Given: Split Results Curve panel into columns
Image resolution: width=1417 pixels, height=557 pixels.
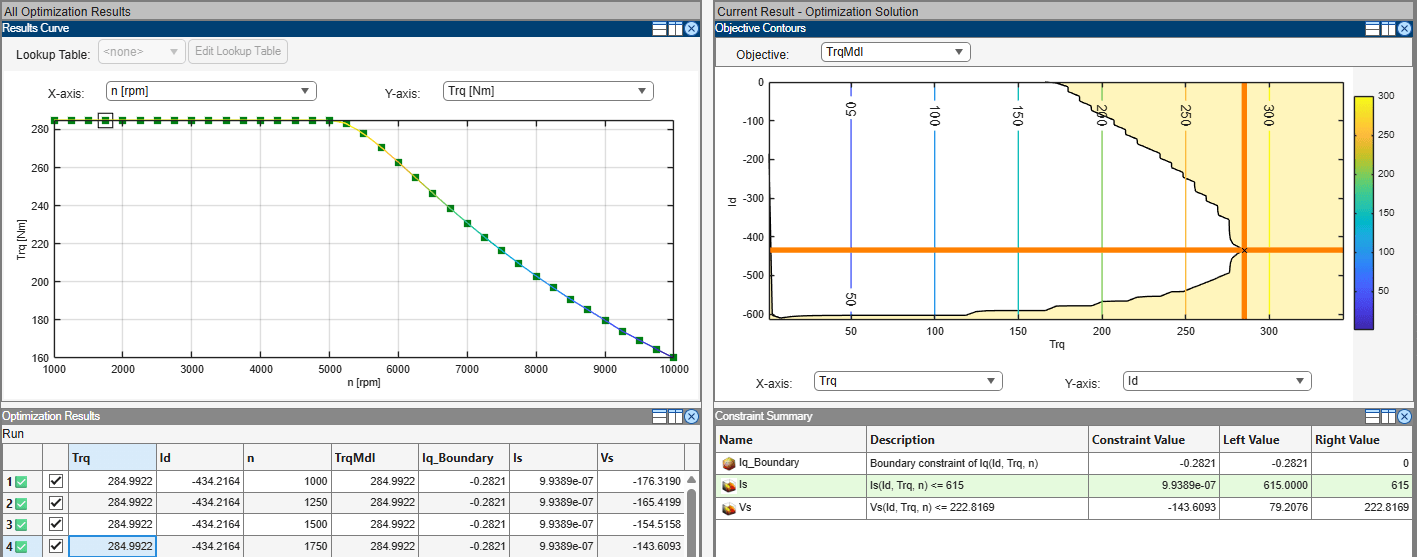Looking at the screenshot, I should click(675, 28).
